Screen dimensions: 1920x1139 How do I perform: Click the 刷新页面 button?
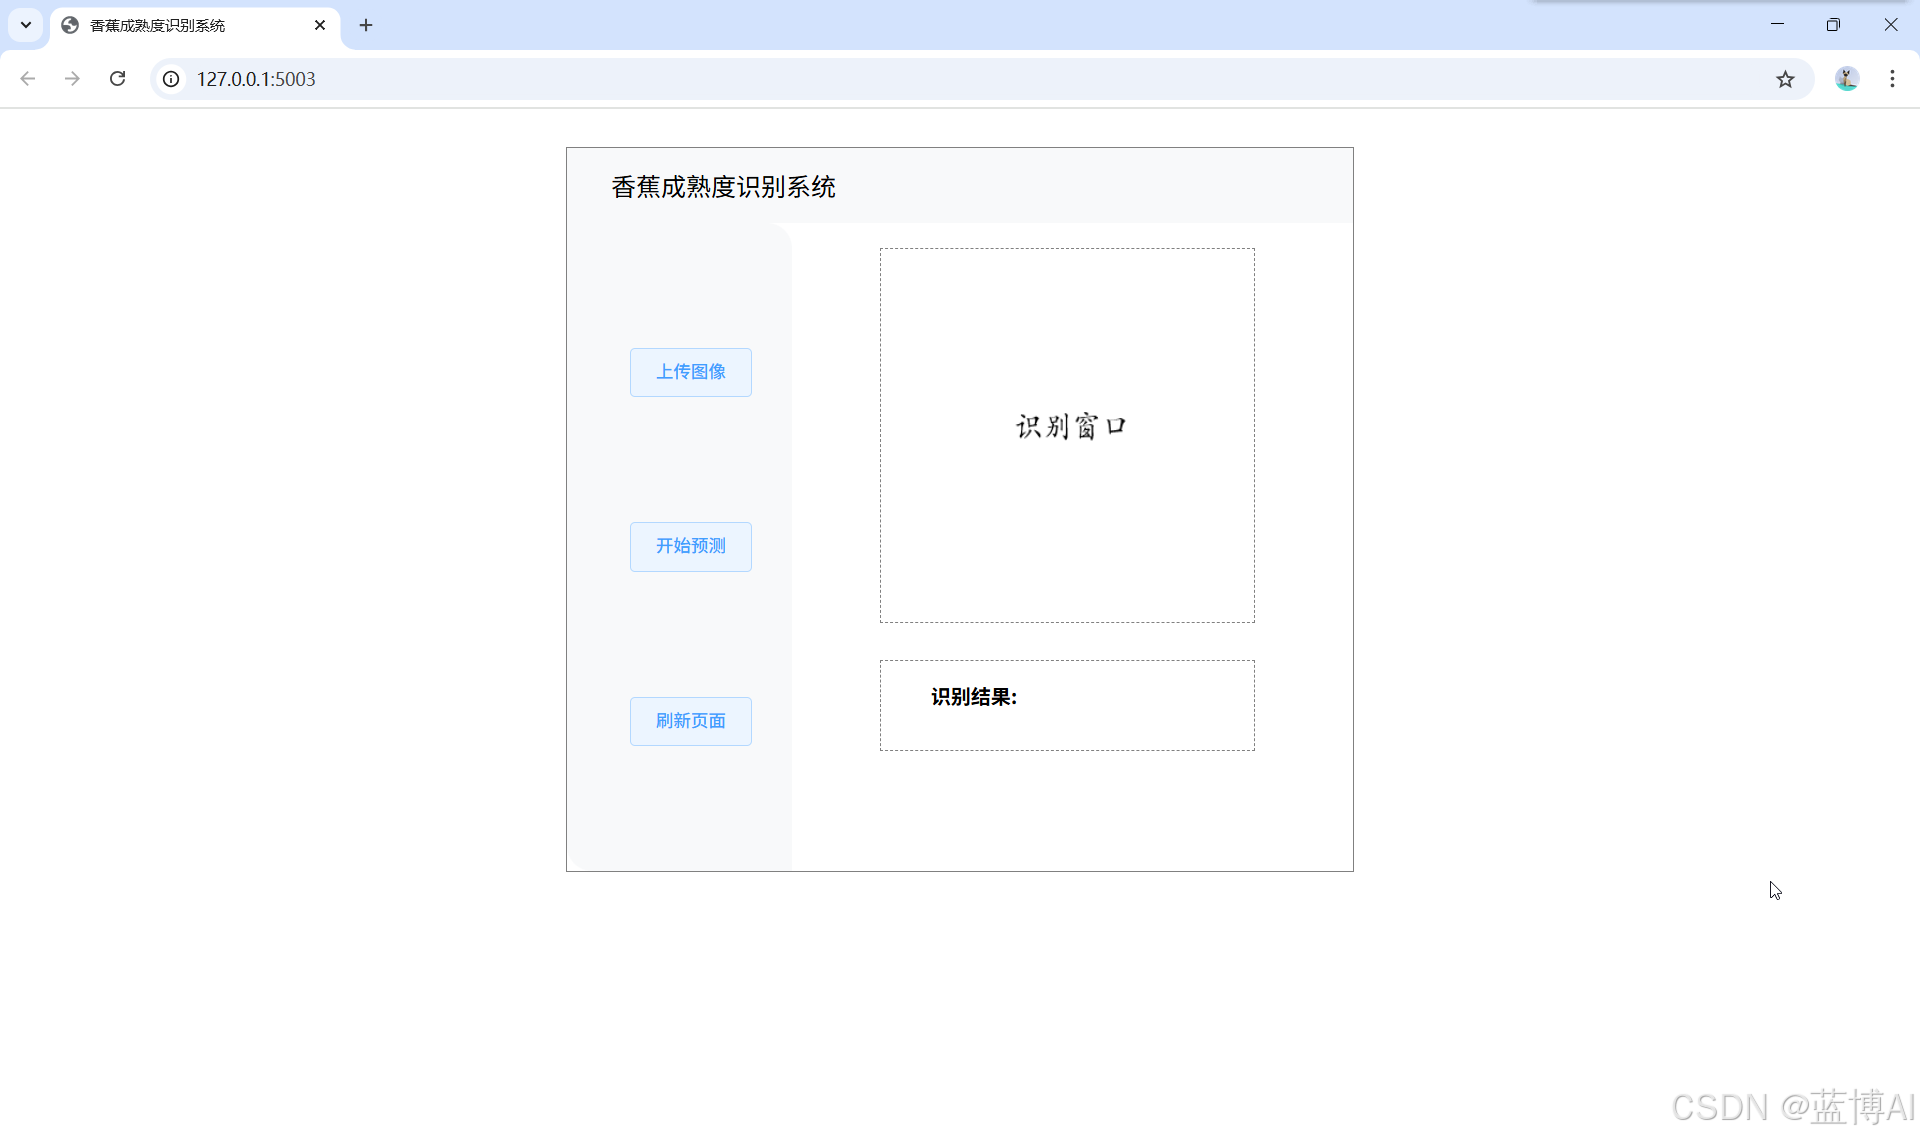(x=690, y=721)
